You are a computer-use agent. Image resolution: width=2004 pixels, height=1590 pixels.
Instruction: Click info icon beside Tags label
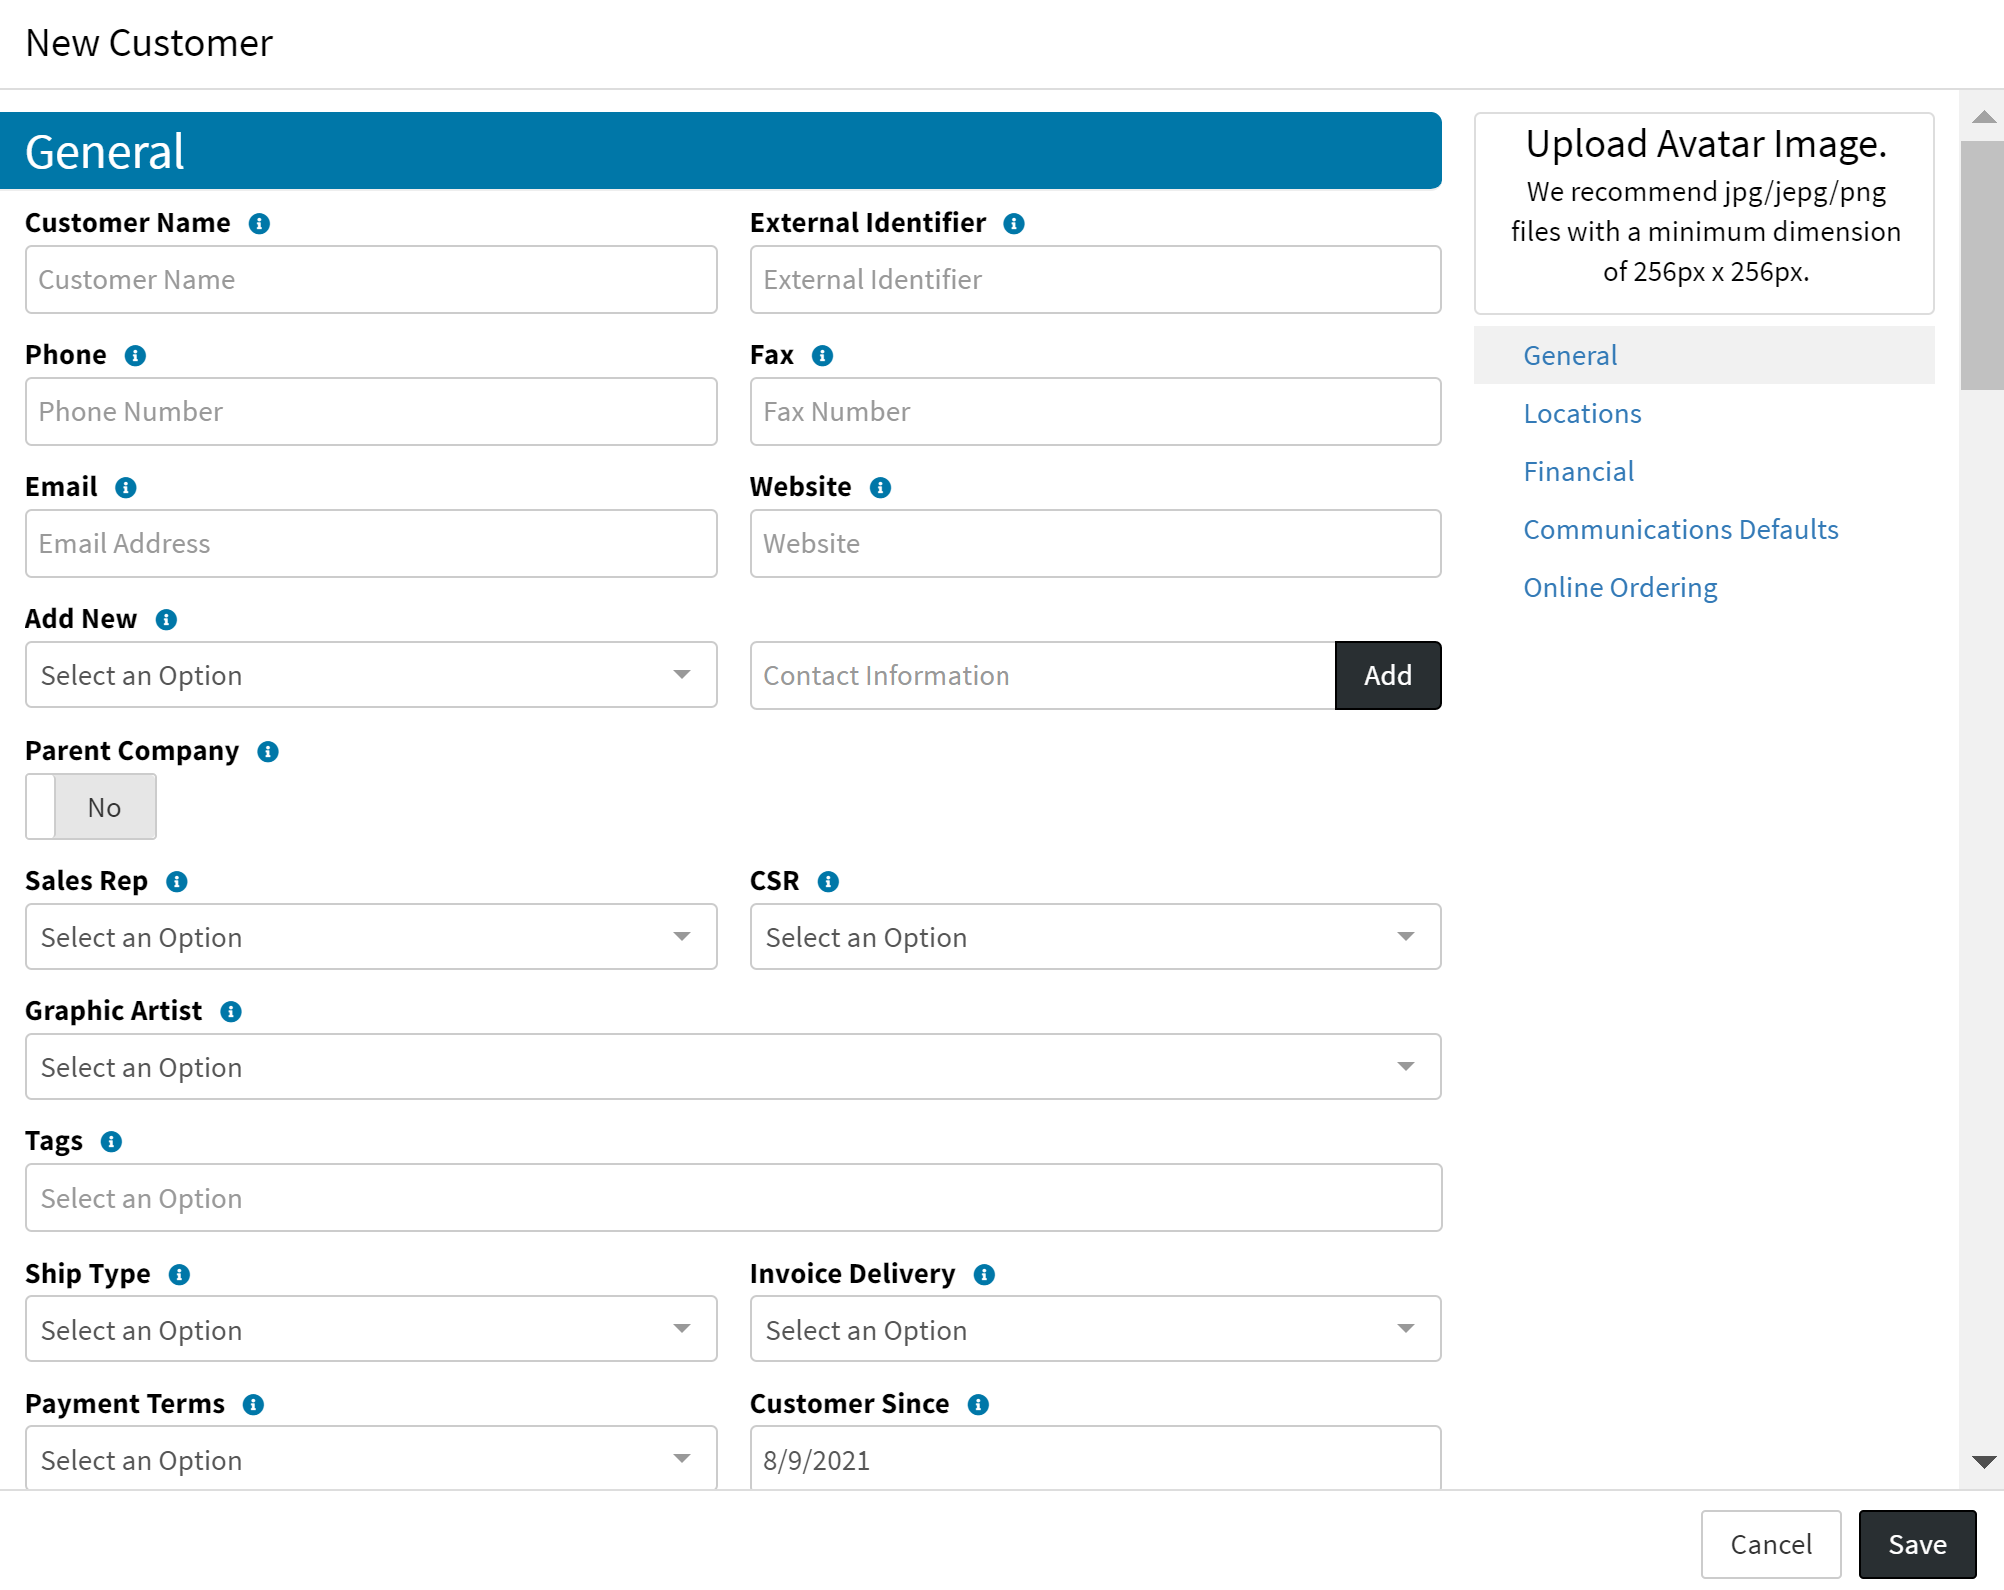pyautogui.click(x=111, y=1141)
